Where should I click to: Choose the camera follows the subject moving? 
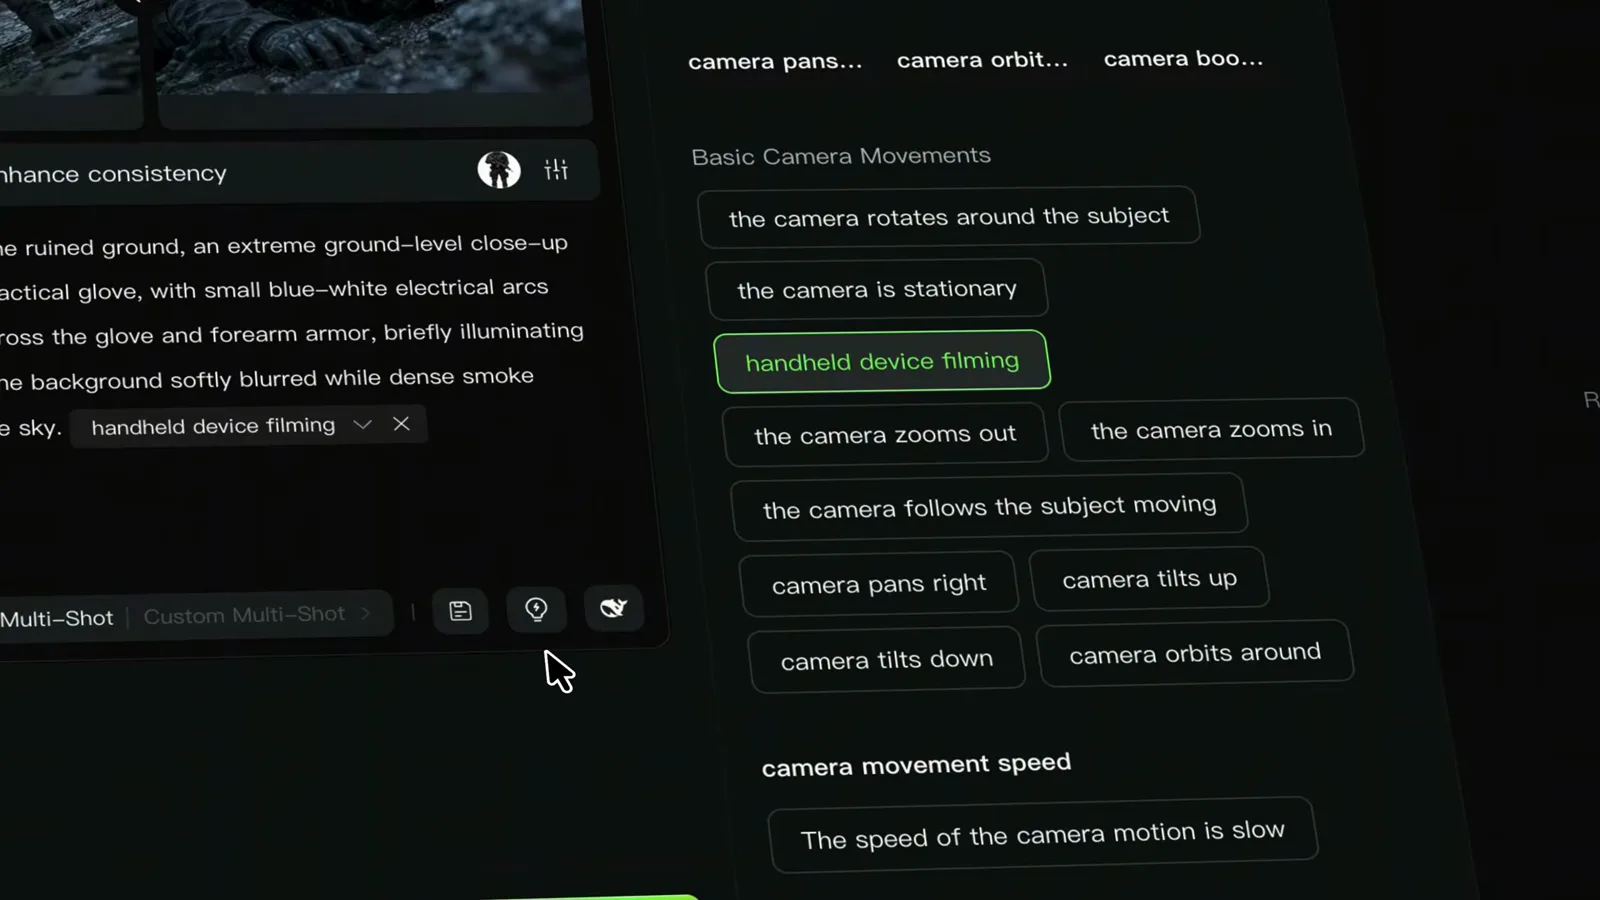tap(989, 507)
